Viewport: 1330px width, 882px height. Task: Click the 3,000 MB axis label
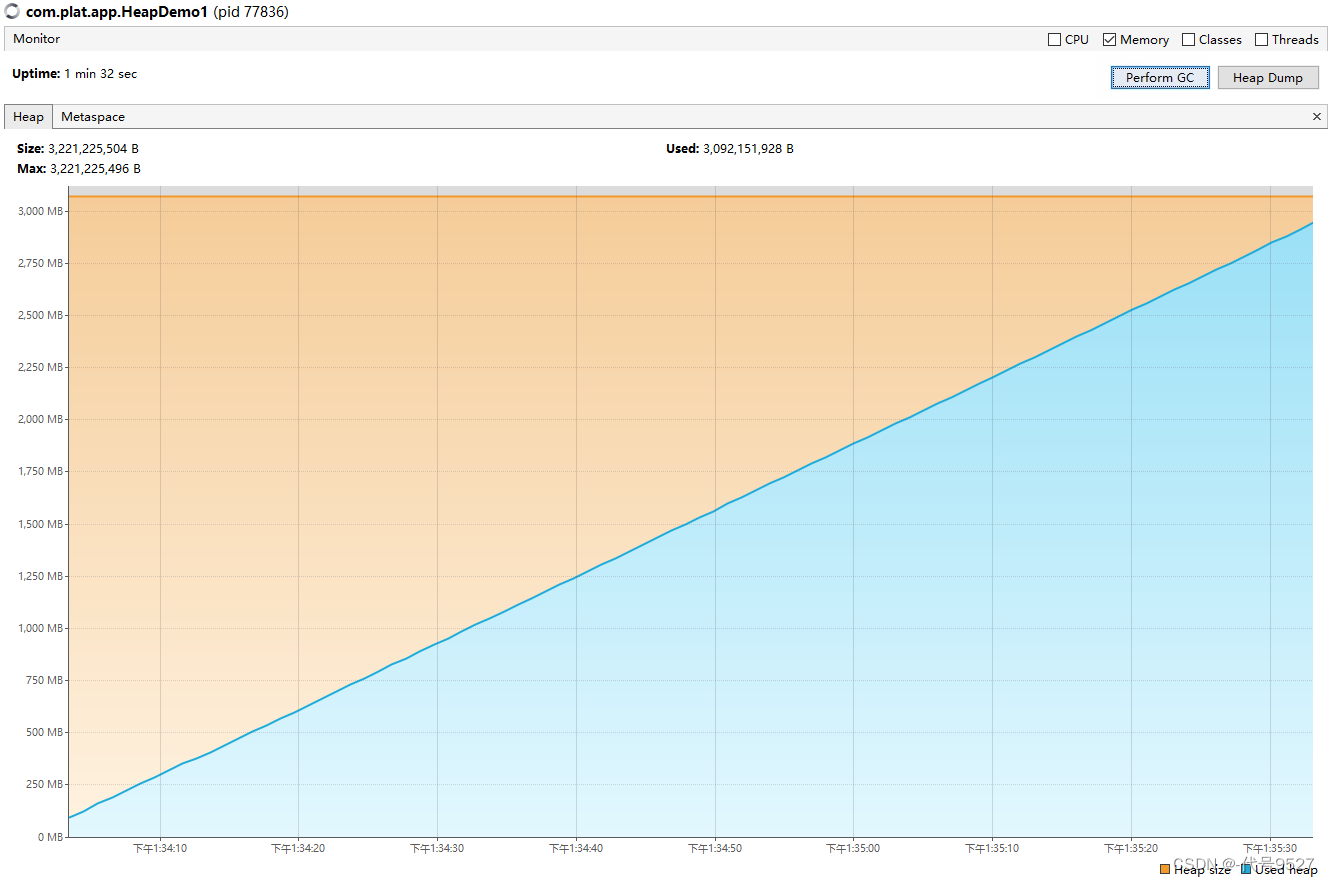click(x=41, y=211)
